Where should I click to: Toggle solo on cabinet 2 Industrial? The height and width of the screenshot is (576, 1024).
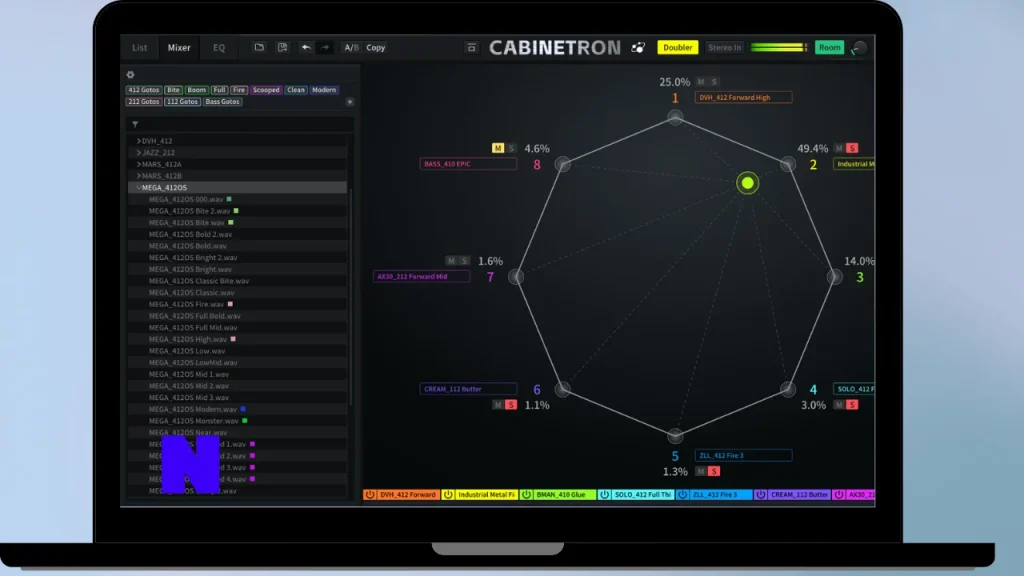[x=852, y=149]
